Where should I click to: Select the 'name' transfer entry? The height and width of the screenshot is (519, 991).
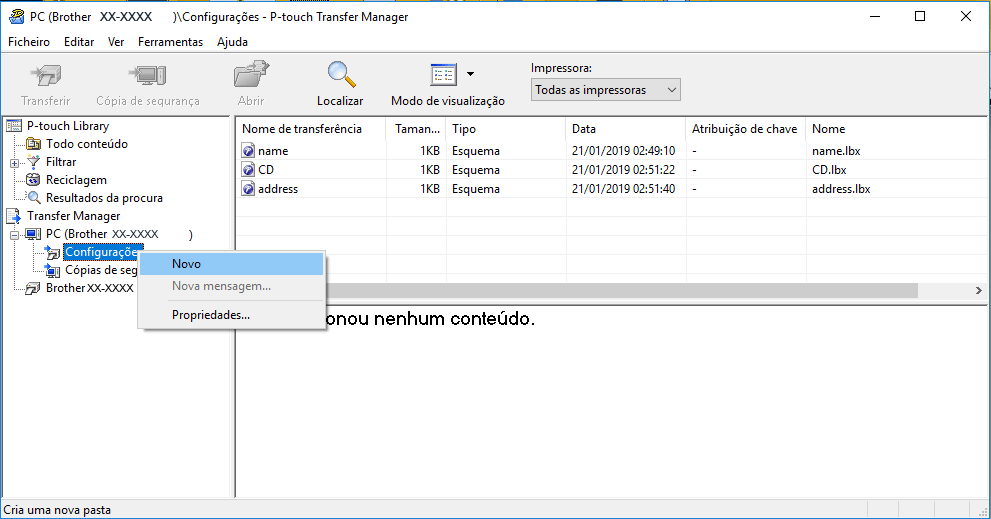pyautogui.click(x=273, y=150)
